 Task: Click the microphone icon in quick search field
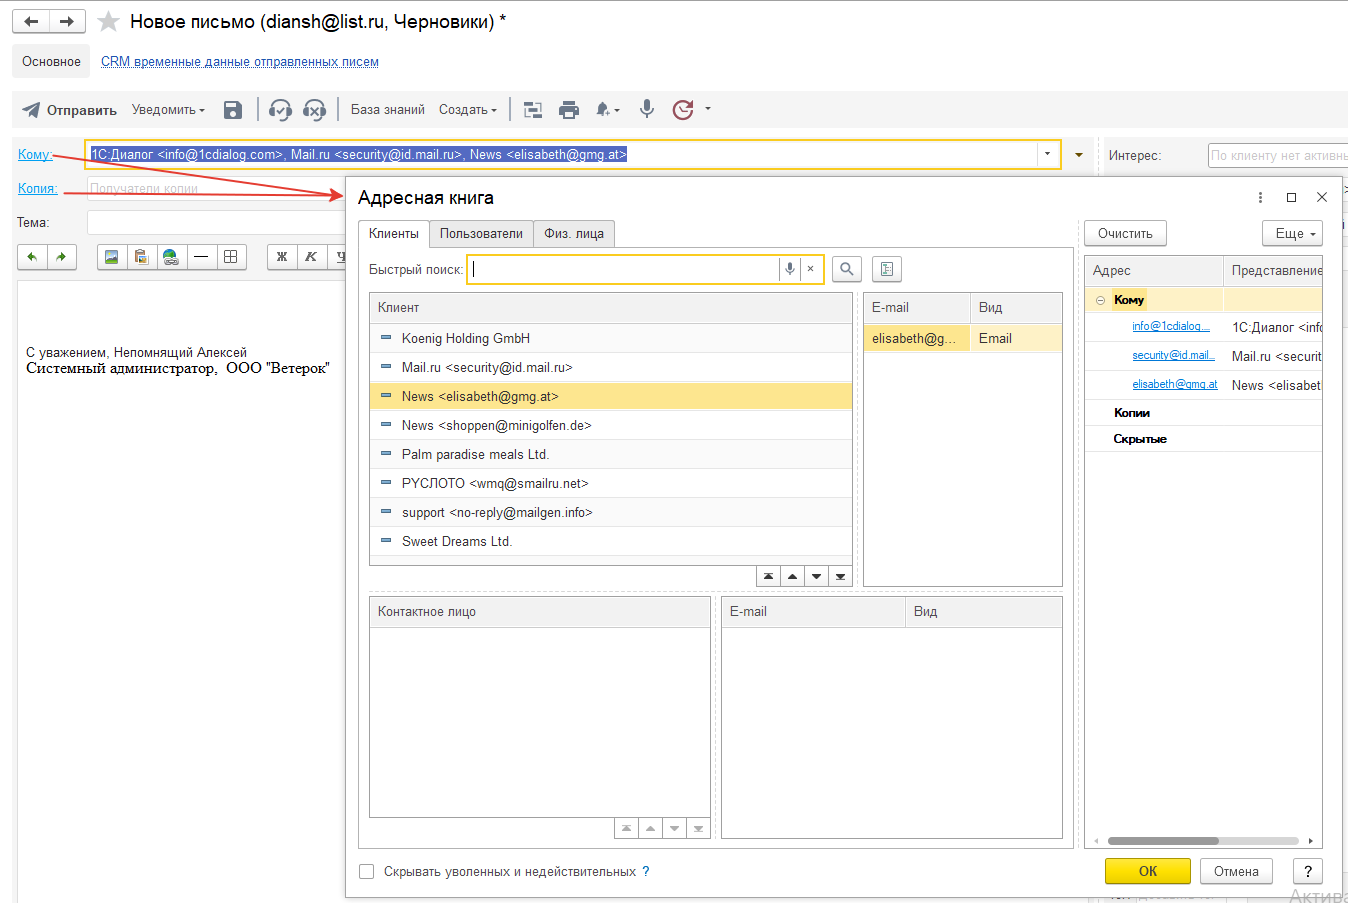790,269
